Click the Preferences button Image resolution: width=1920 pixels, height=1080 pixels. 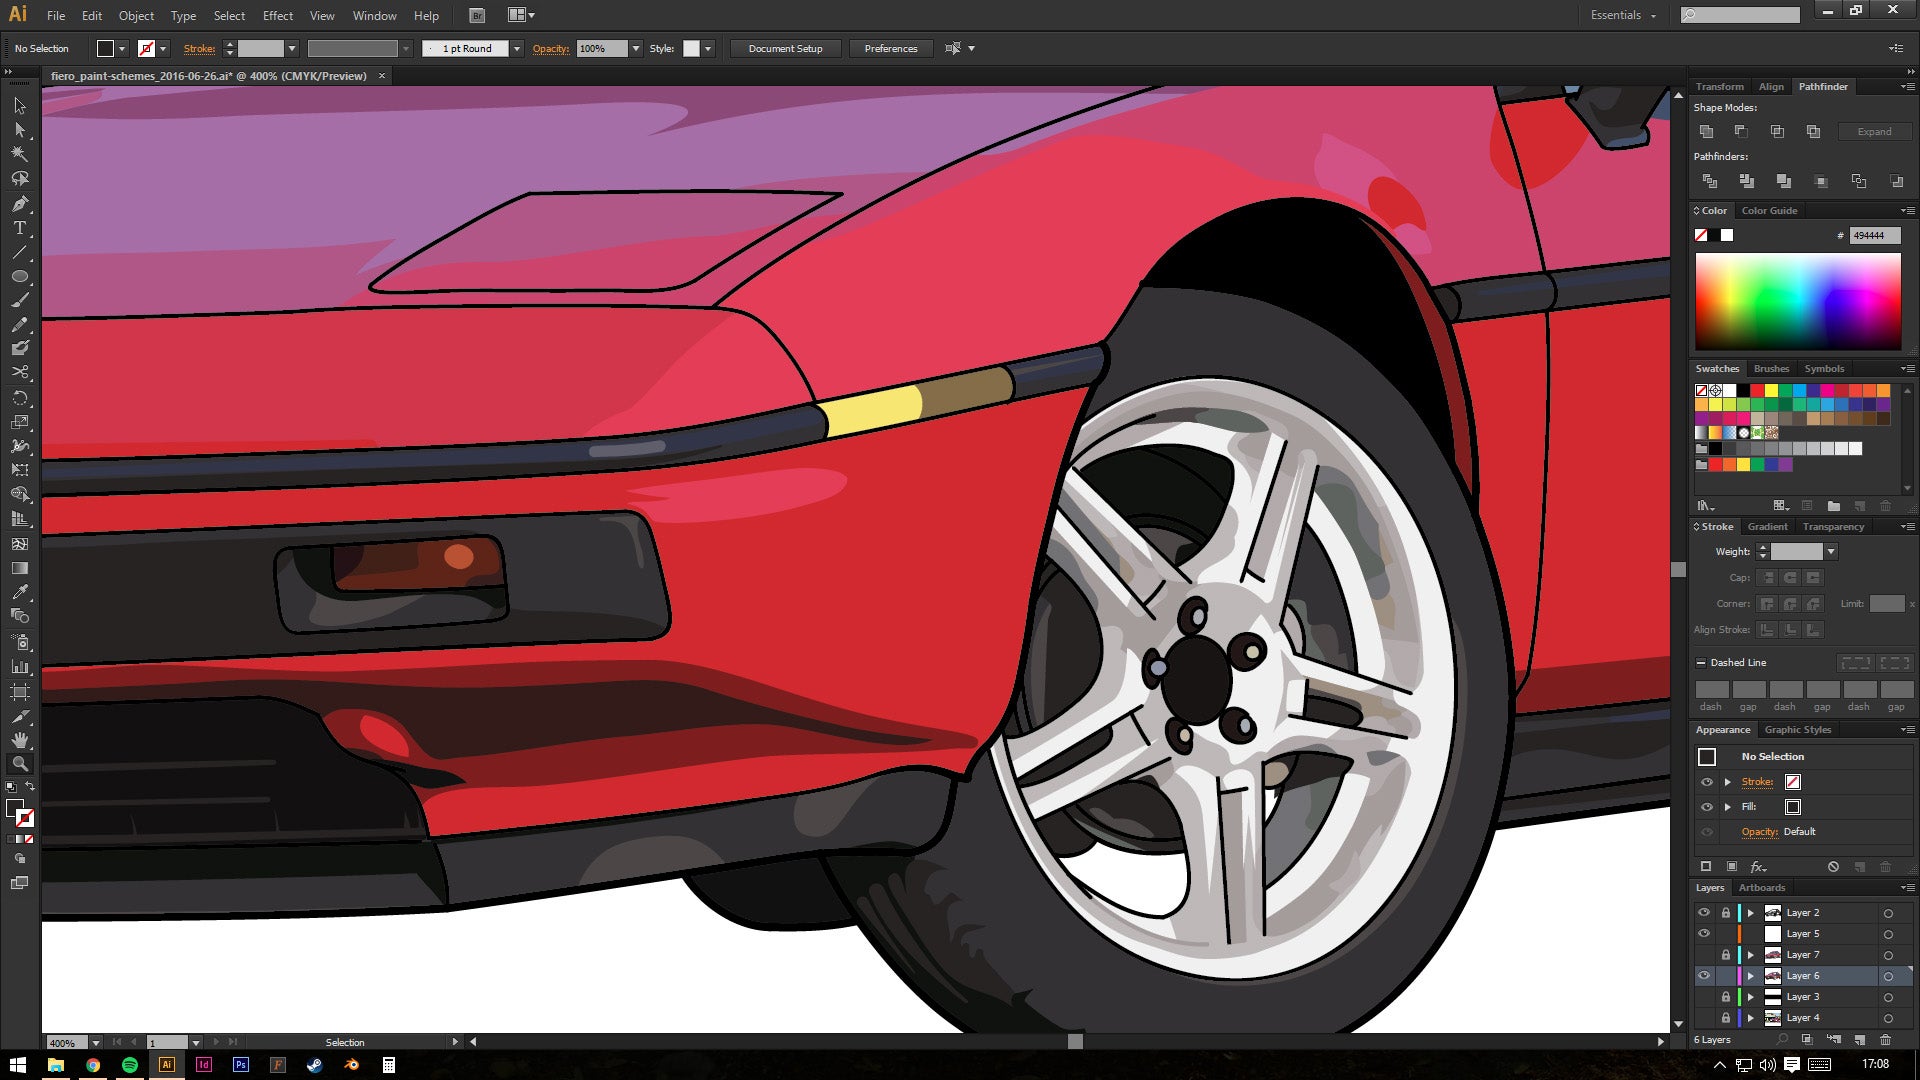[x=891, y=49]
